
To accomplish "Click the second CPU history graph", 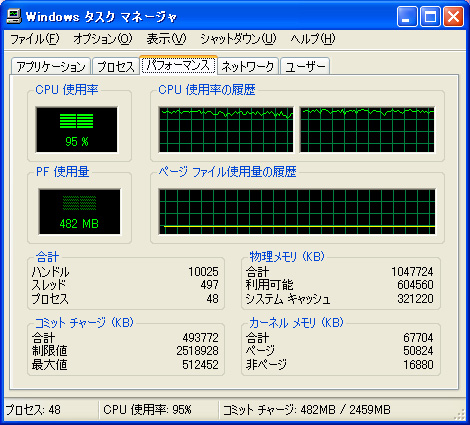I will pos(367,130).
